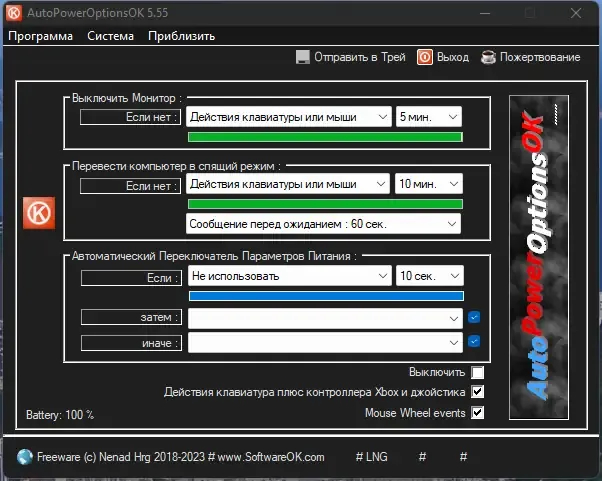
Task: Enable the Выключить checkbox
Action: pyautogui.click(x=478, y=372)
